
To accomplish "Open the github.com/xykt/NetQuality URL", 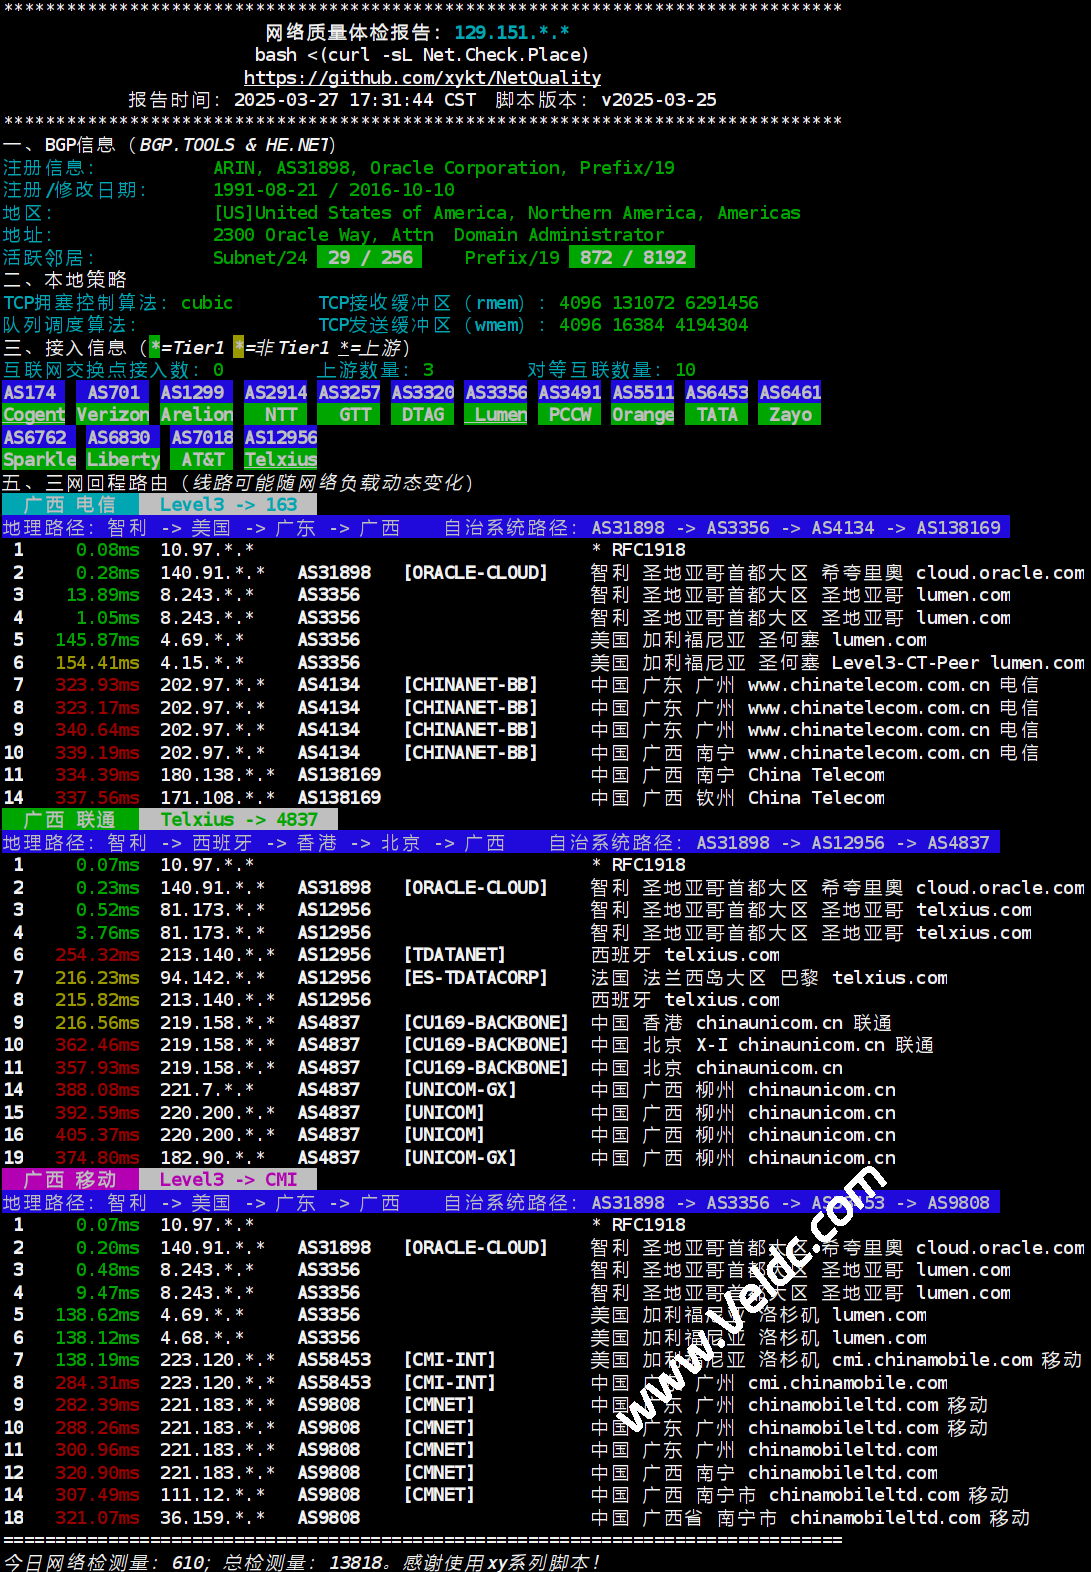I will click(x=422, y=78).
